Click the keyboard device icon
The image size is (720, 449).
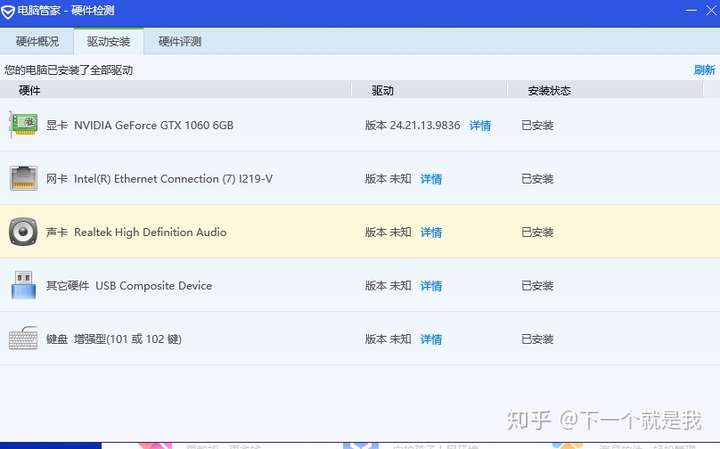(x=23, y=338)
